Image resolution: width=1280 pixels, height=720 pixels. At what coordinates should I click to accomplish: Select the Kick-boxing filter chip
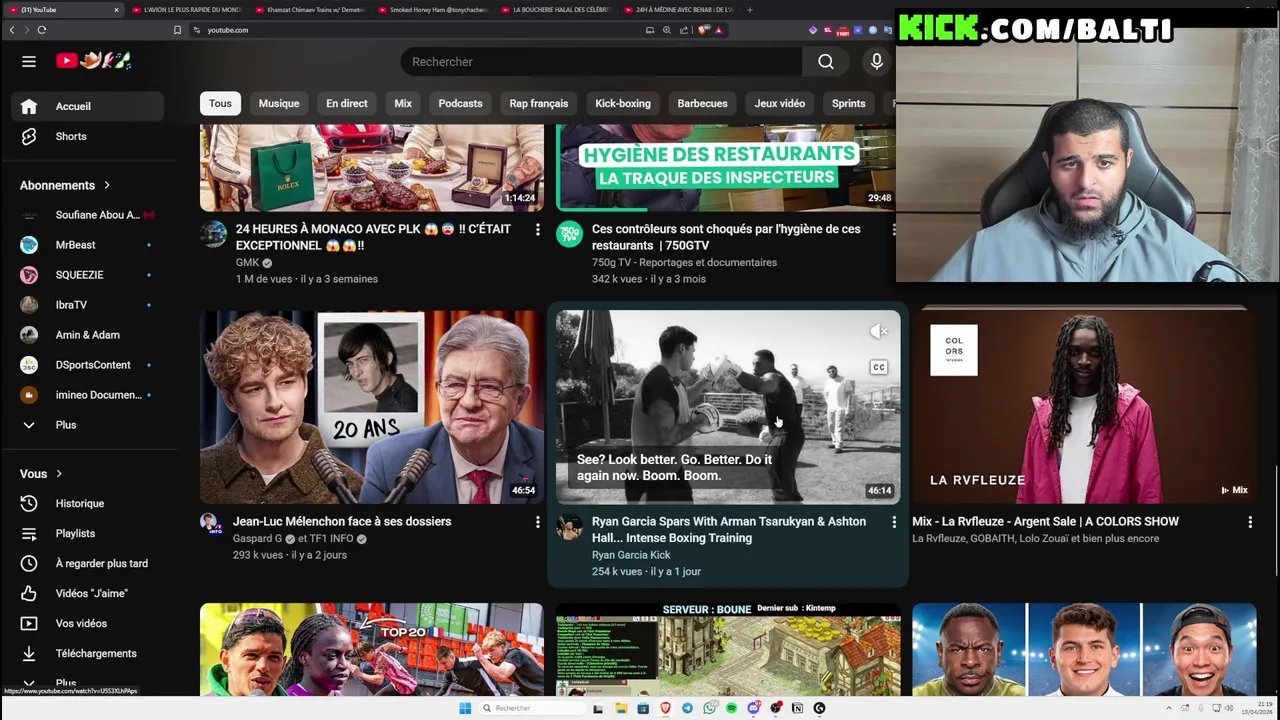click(623, 104)
